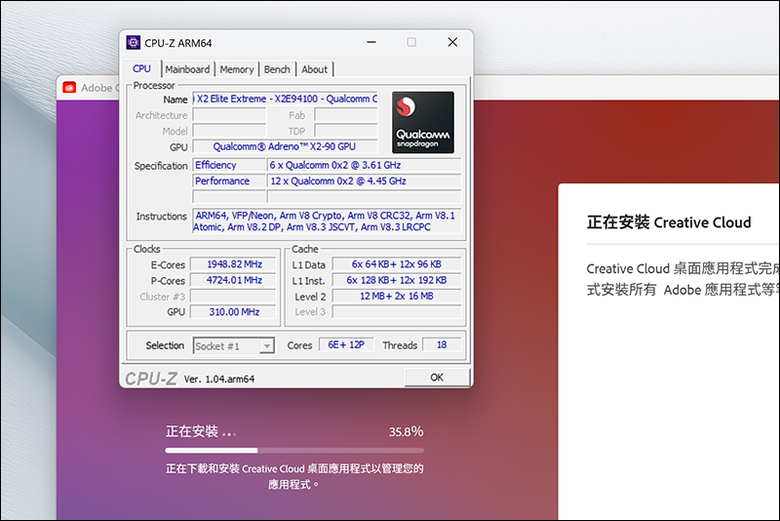Select the Bench tab
The height and width of the screenshot is (521, 780).
(277, 70)
